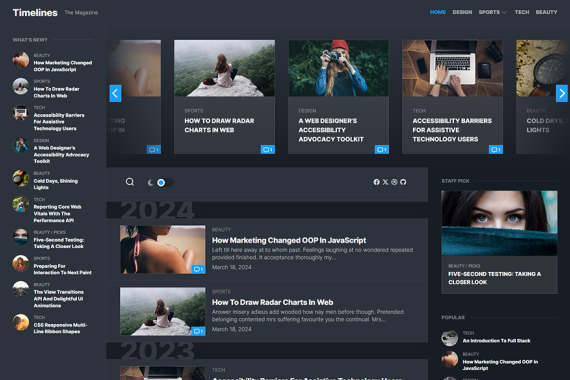The height and width of the screenshot is (380, 570).
Task: Click the carousel previous arrow
Action: 115,93
